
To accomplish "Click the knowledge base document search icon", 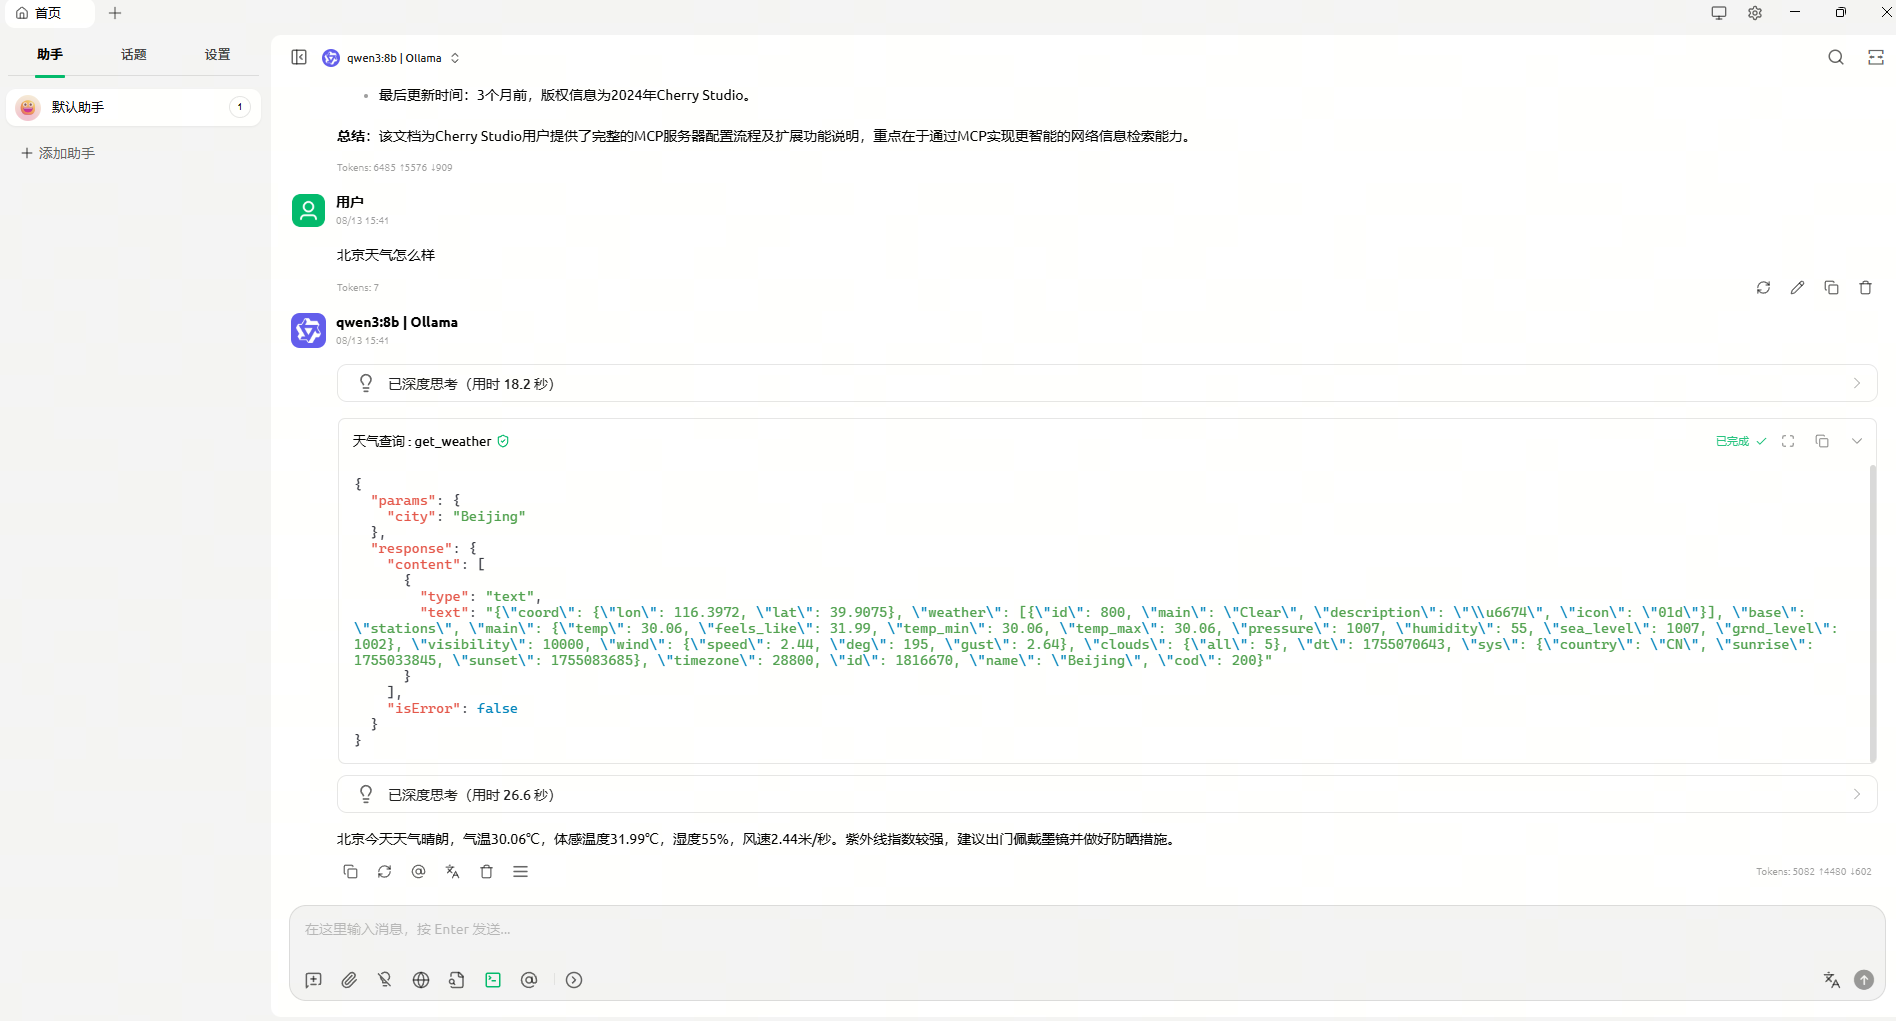I will (457, 980).
